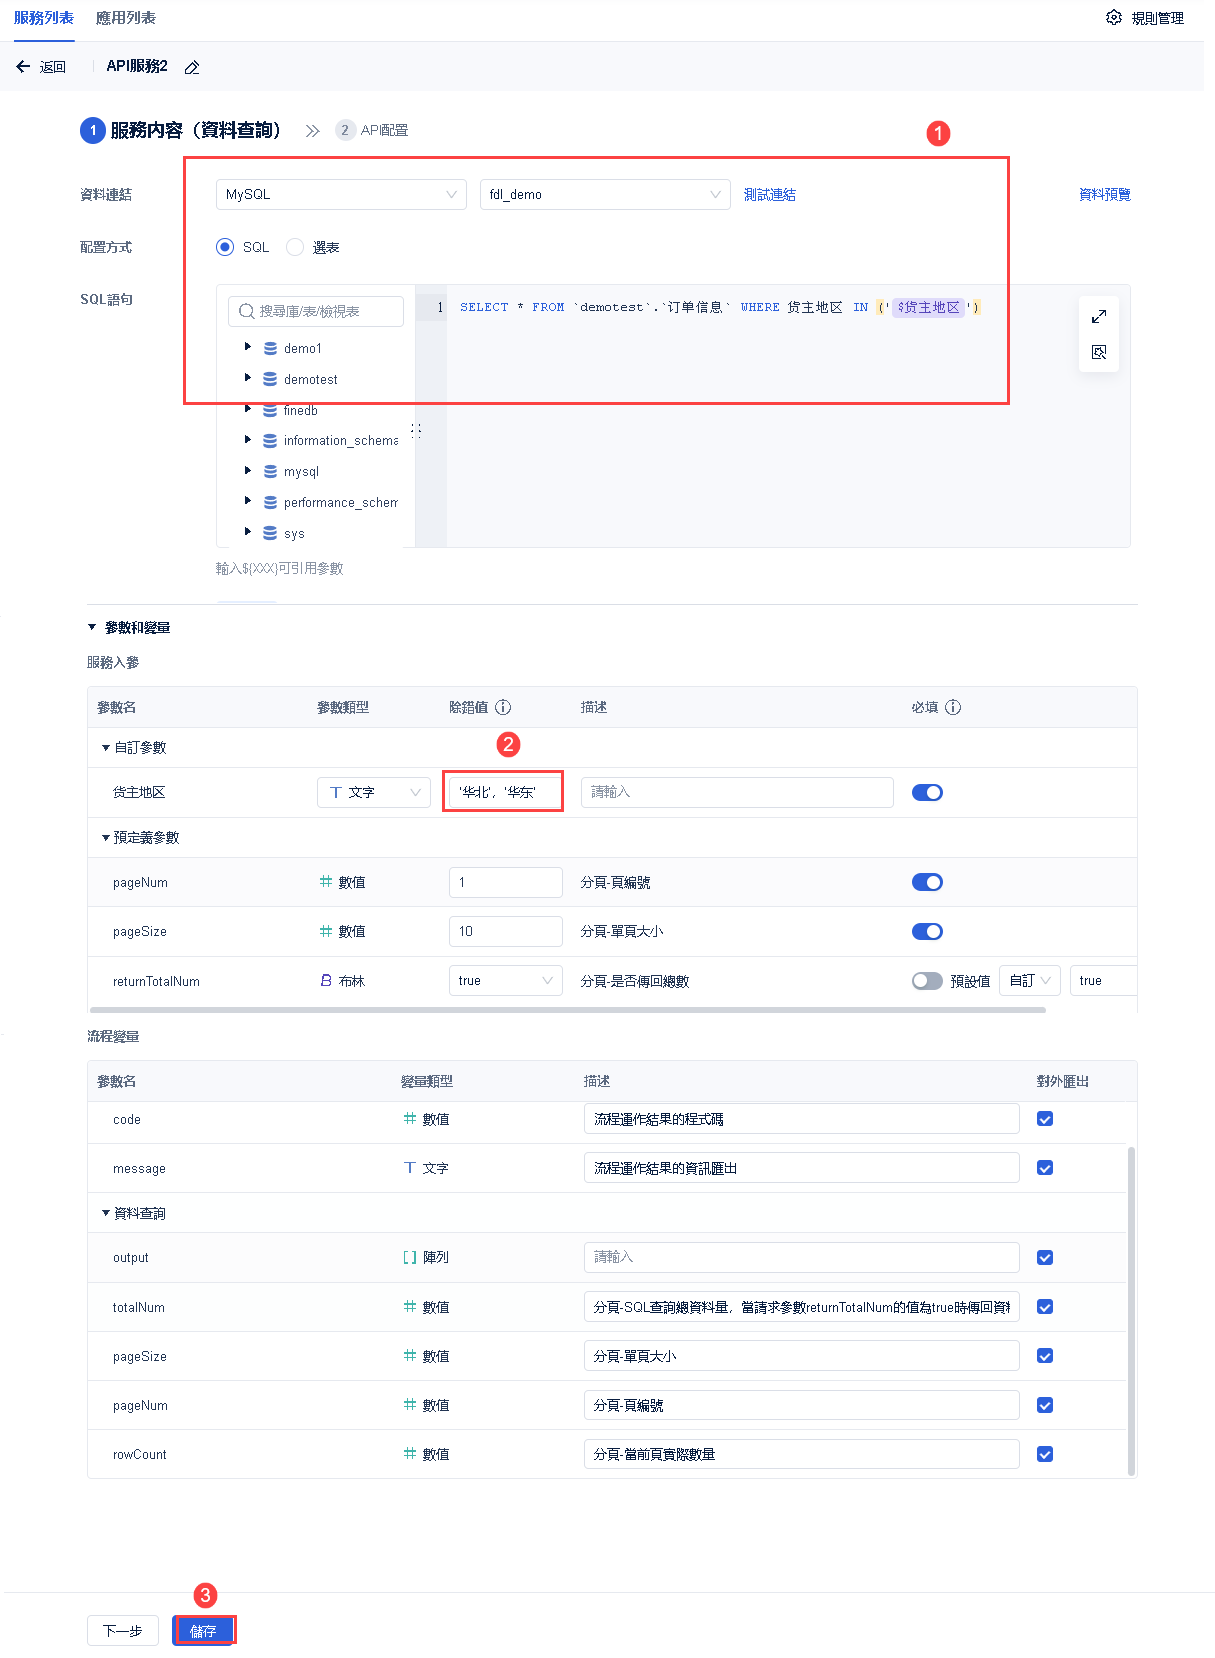
Task: Click the horizontal scrollbar under parameter table
Action: pos(568,1010)
